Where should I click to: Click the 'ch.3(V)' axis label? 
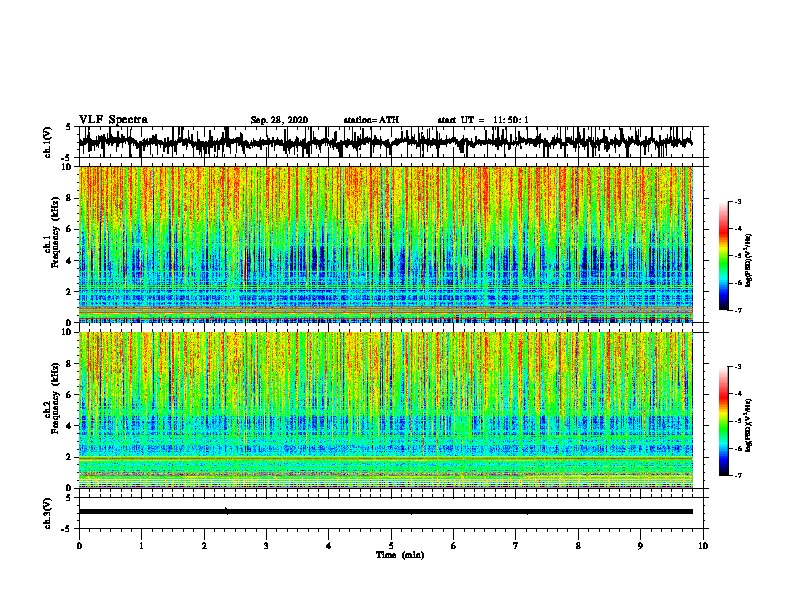tap(48, 513)
